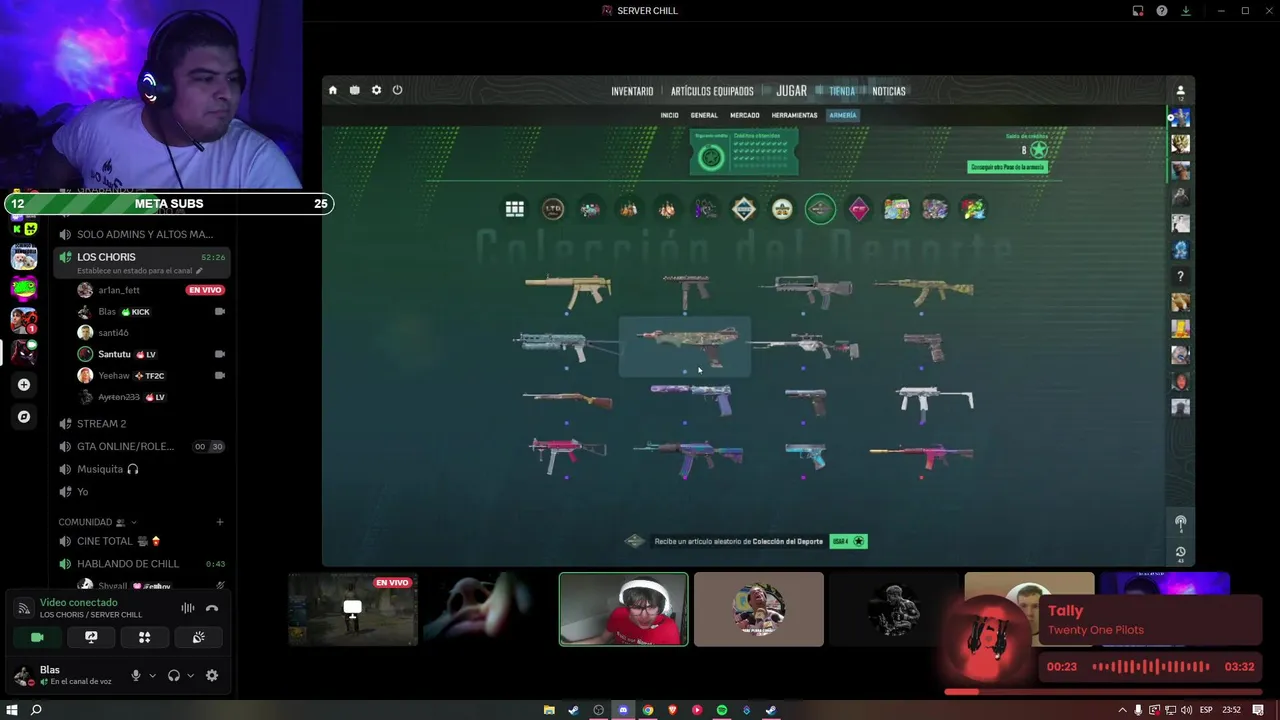Add a server with the plus icon
Screen dimensions: 1280x720
pyautogui.click(x=24, y=384)
